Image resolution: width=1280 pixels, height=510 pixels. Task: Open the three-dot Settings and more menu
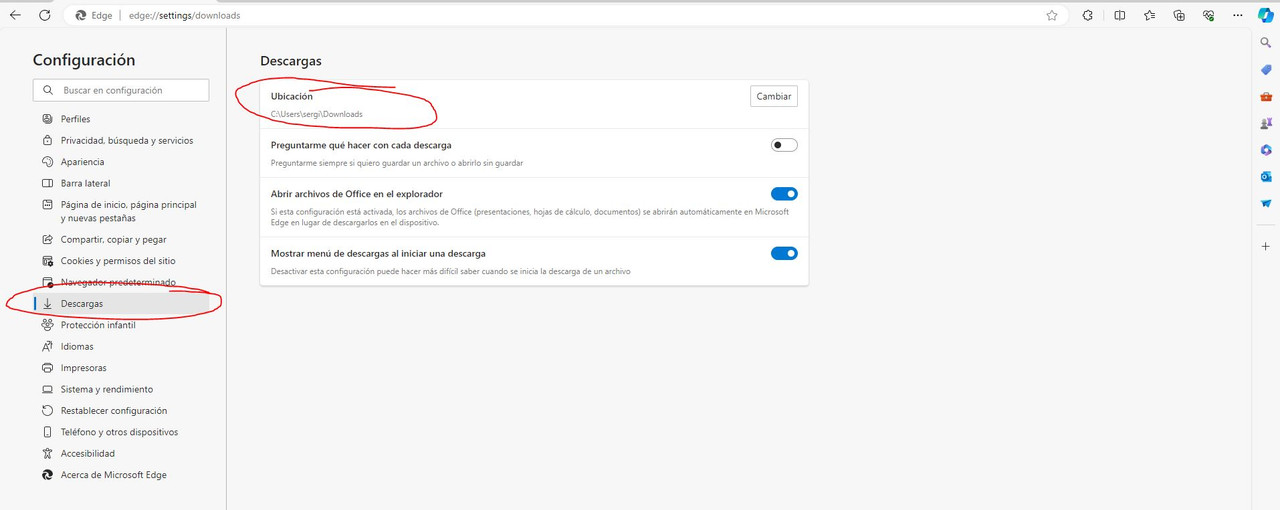click(1238, 15)
